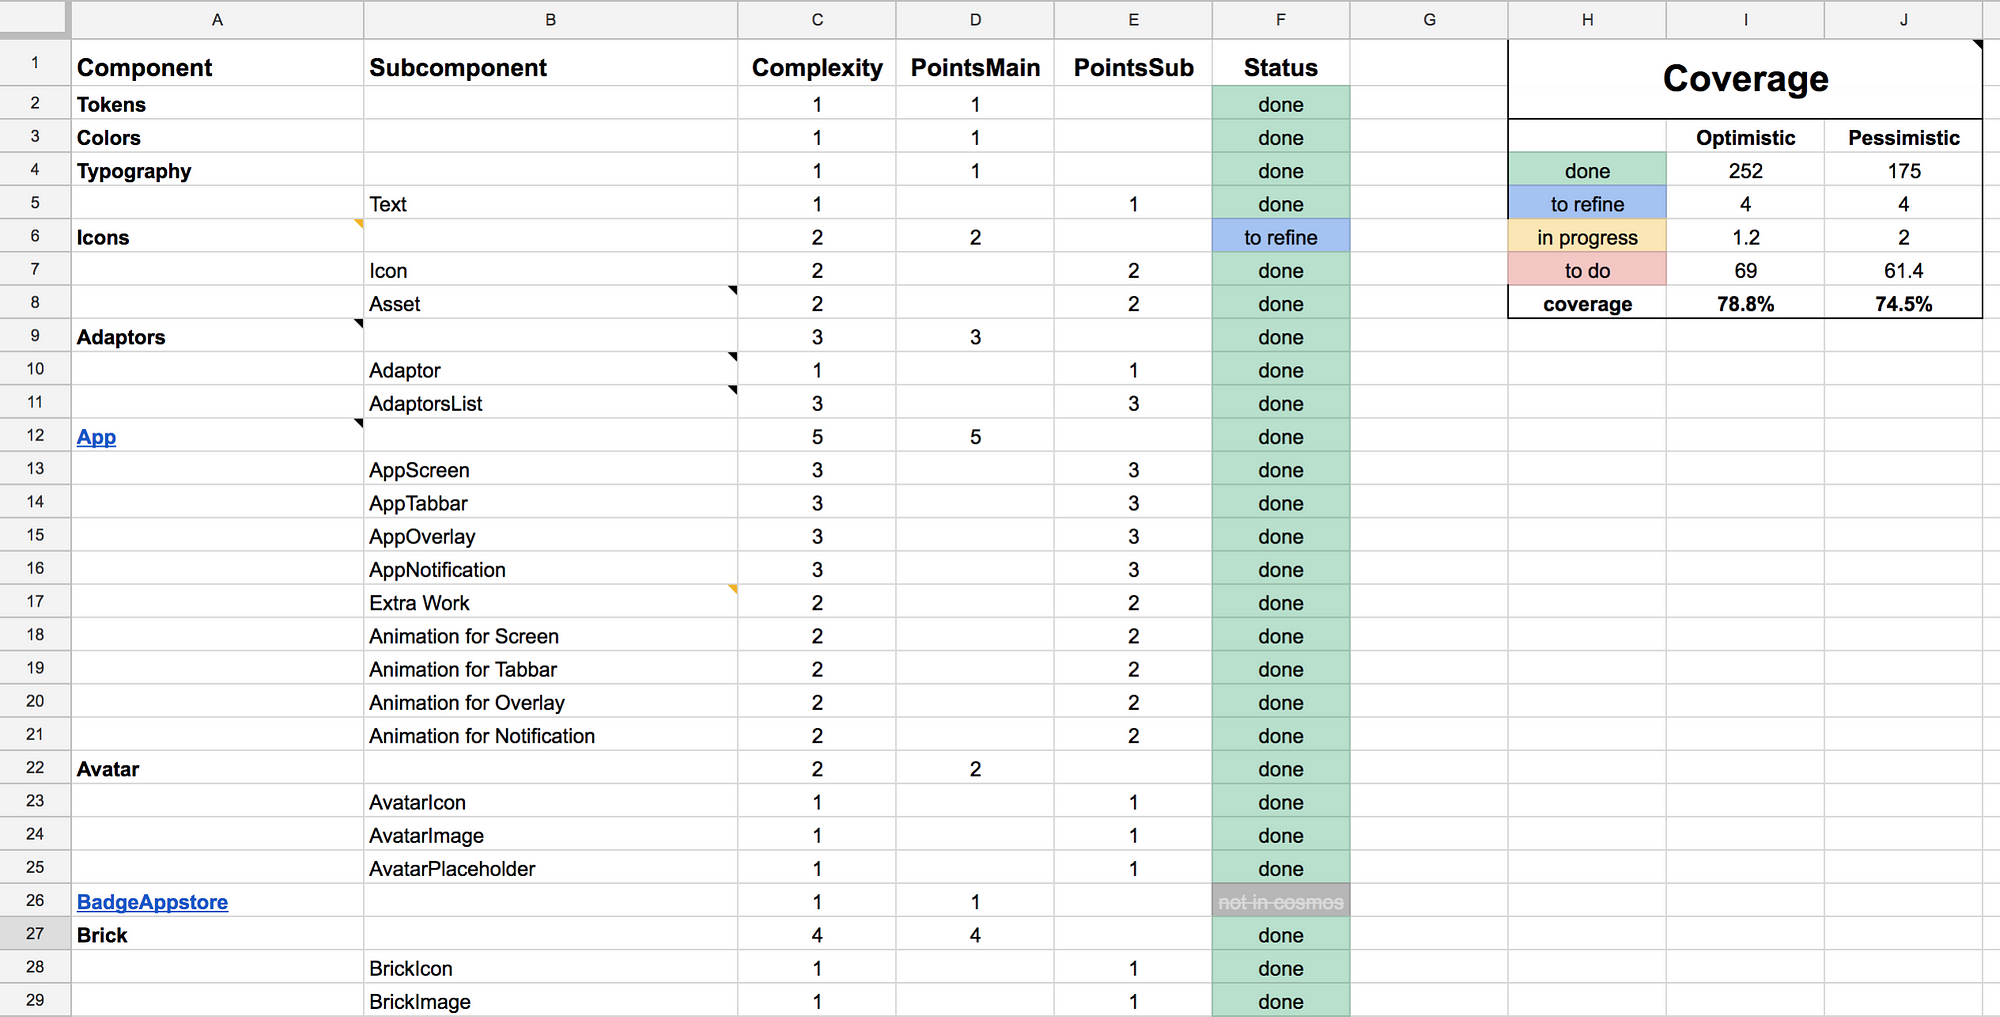Click PointsMain value 5 in App row
Viewport: 2000px width, 1017px height.
[975, 436]
